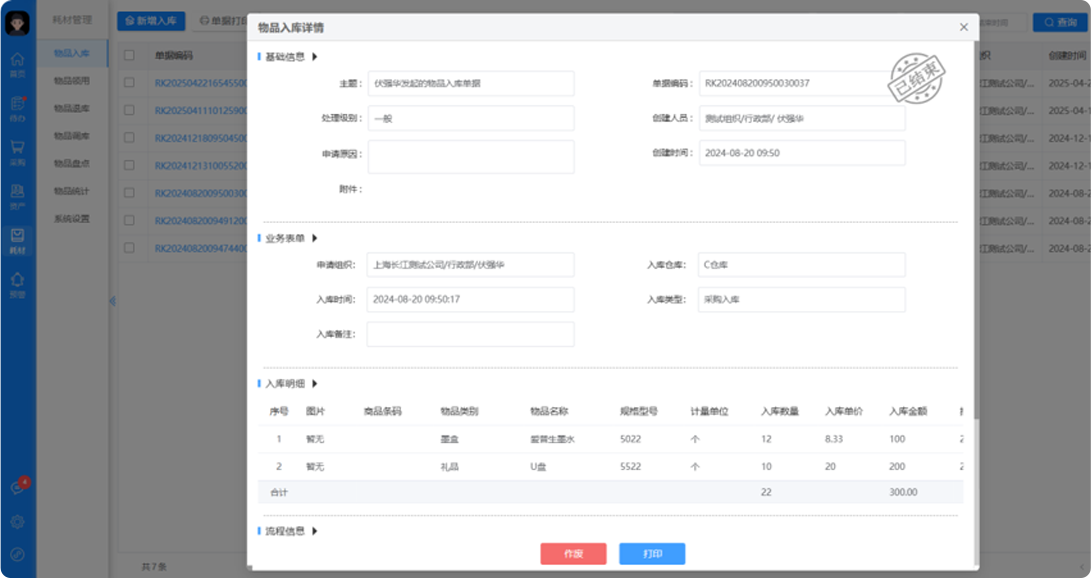Check the last row checkbox in list
1091x578 pixels.
click(x=129, y=248)
